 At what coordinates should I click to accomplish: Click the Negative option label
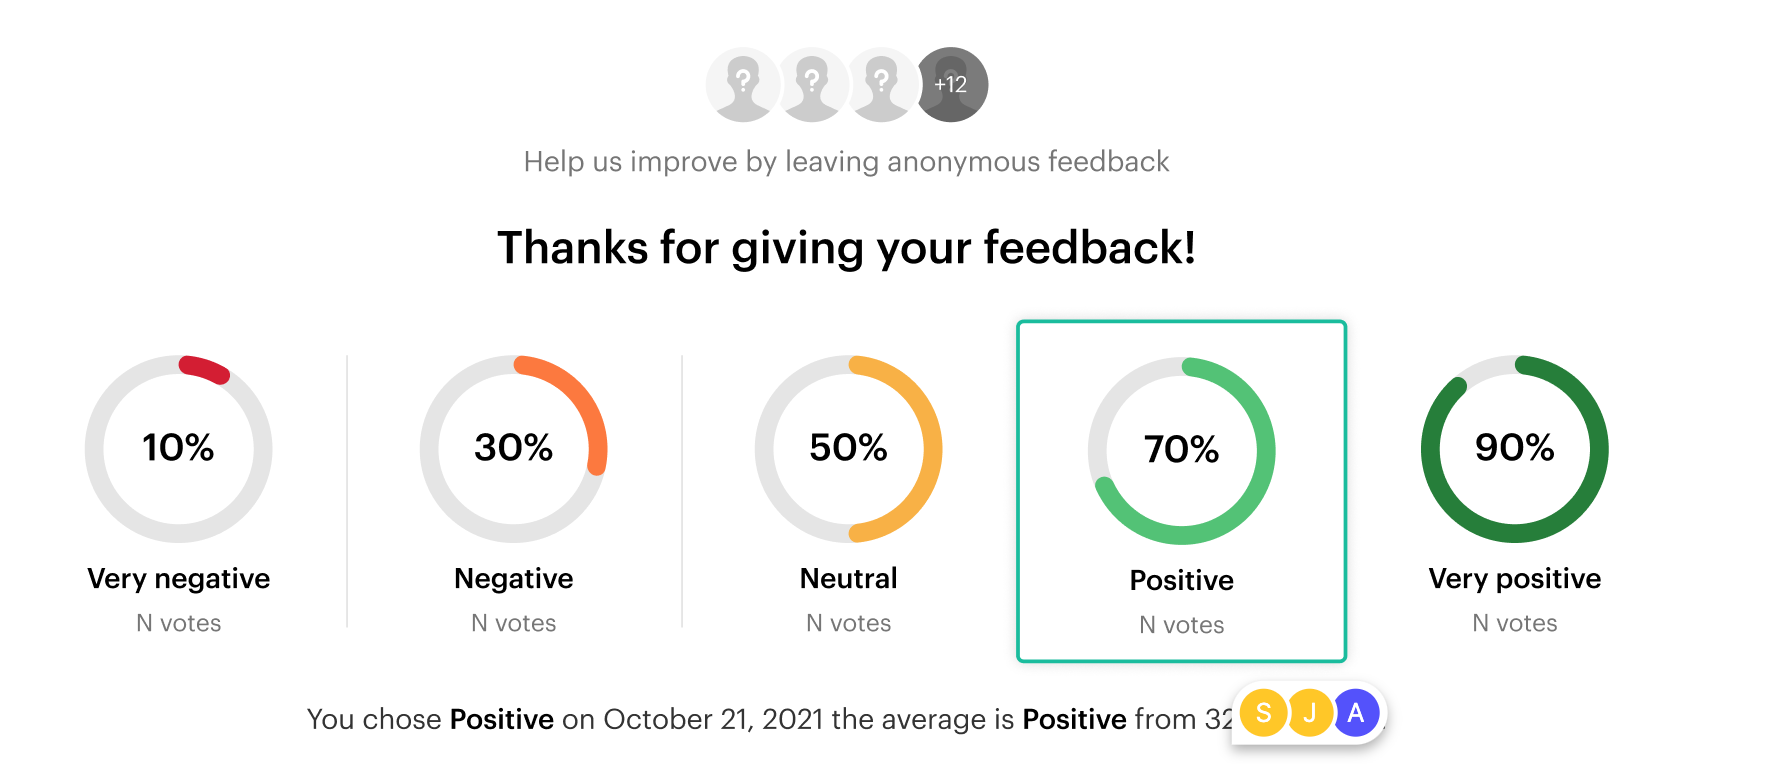[514, 579]
